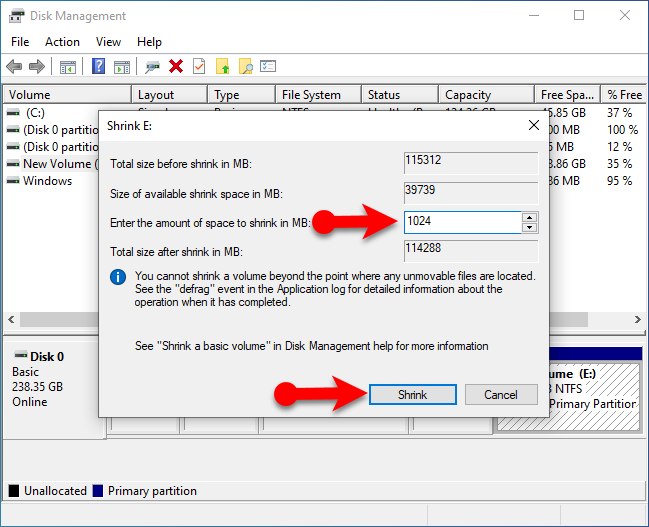Screen dimensions: 649x527
Task: Increase shrink amount with the up spinner arrow
Action: [530, 217]
